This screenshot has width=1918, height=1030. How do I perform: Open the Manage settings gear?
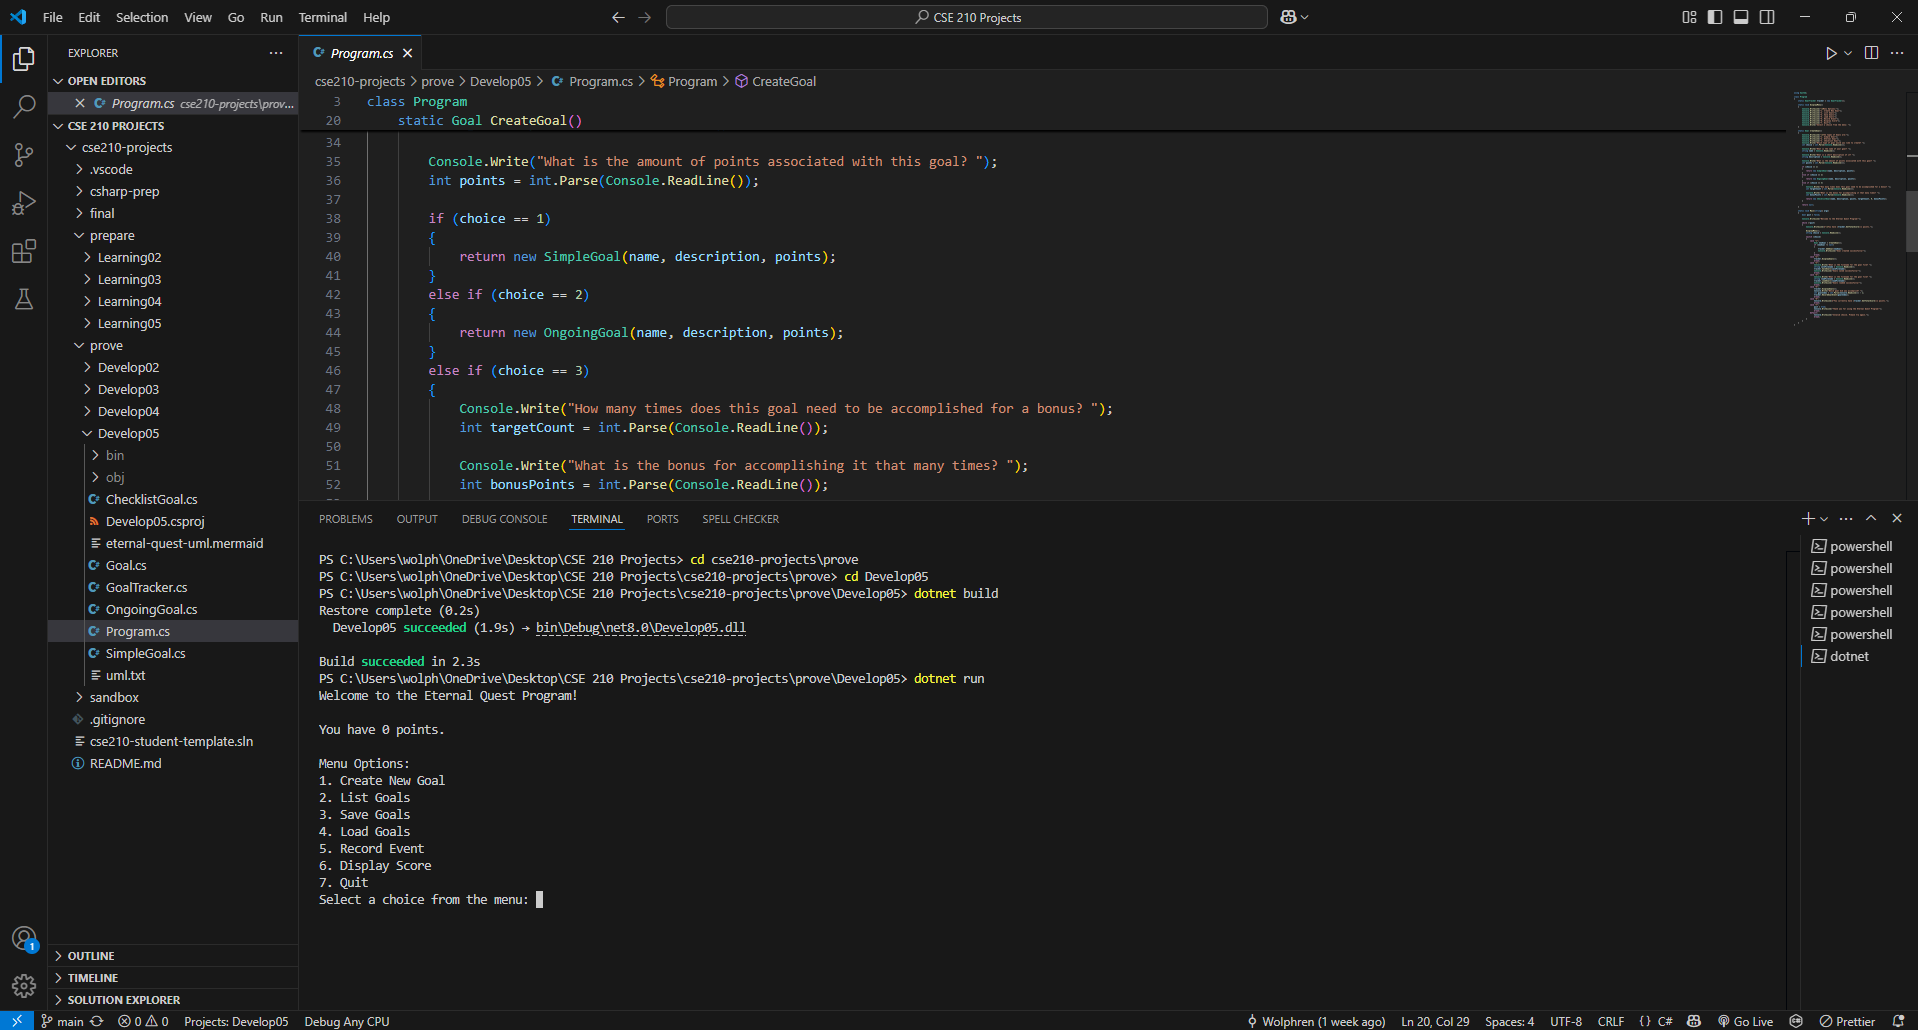24,986
